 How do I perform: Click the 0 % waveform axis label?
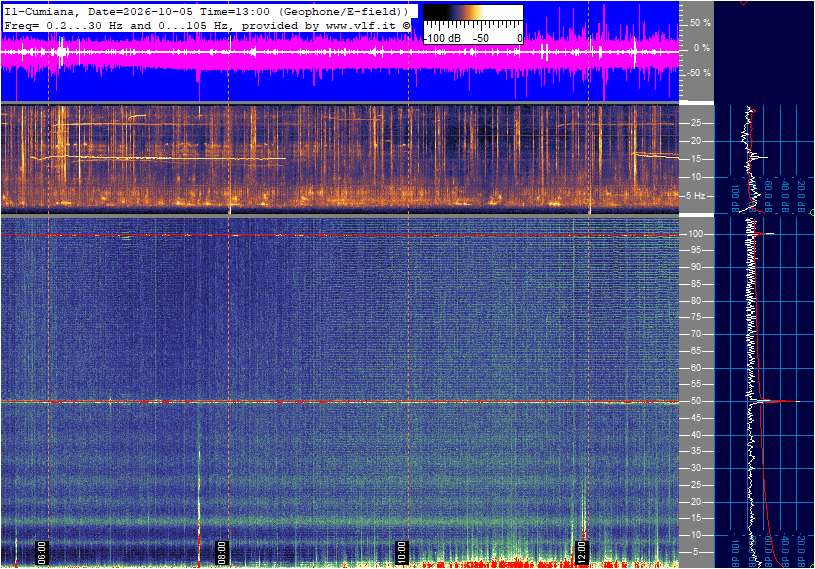click(702, 48)
